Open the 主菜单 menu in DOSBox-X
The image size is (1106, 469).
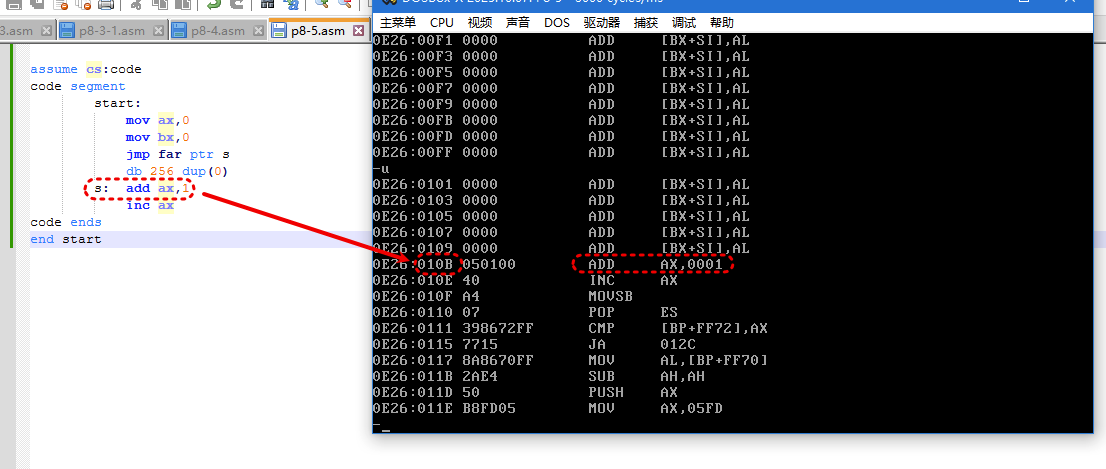tap(398, 23)
